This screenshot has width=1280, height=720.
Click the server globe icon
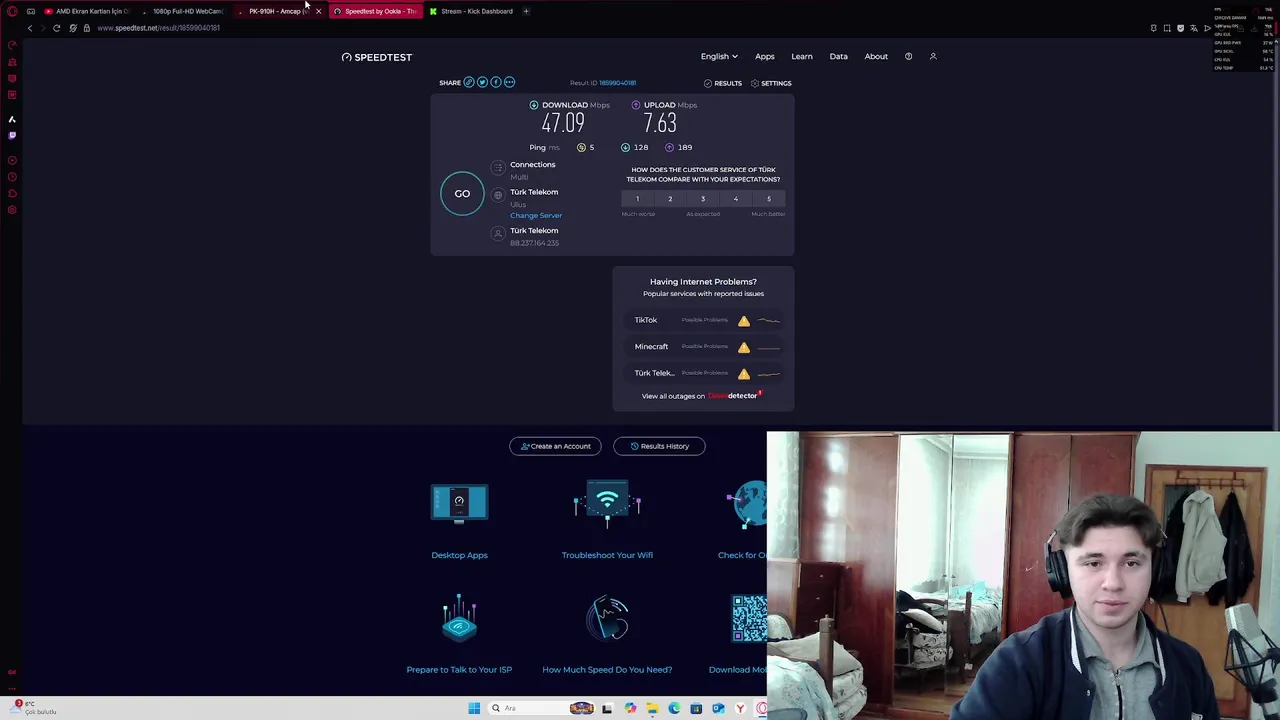pyautogui.click(x=498, y=195)
